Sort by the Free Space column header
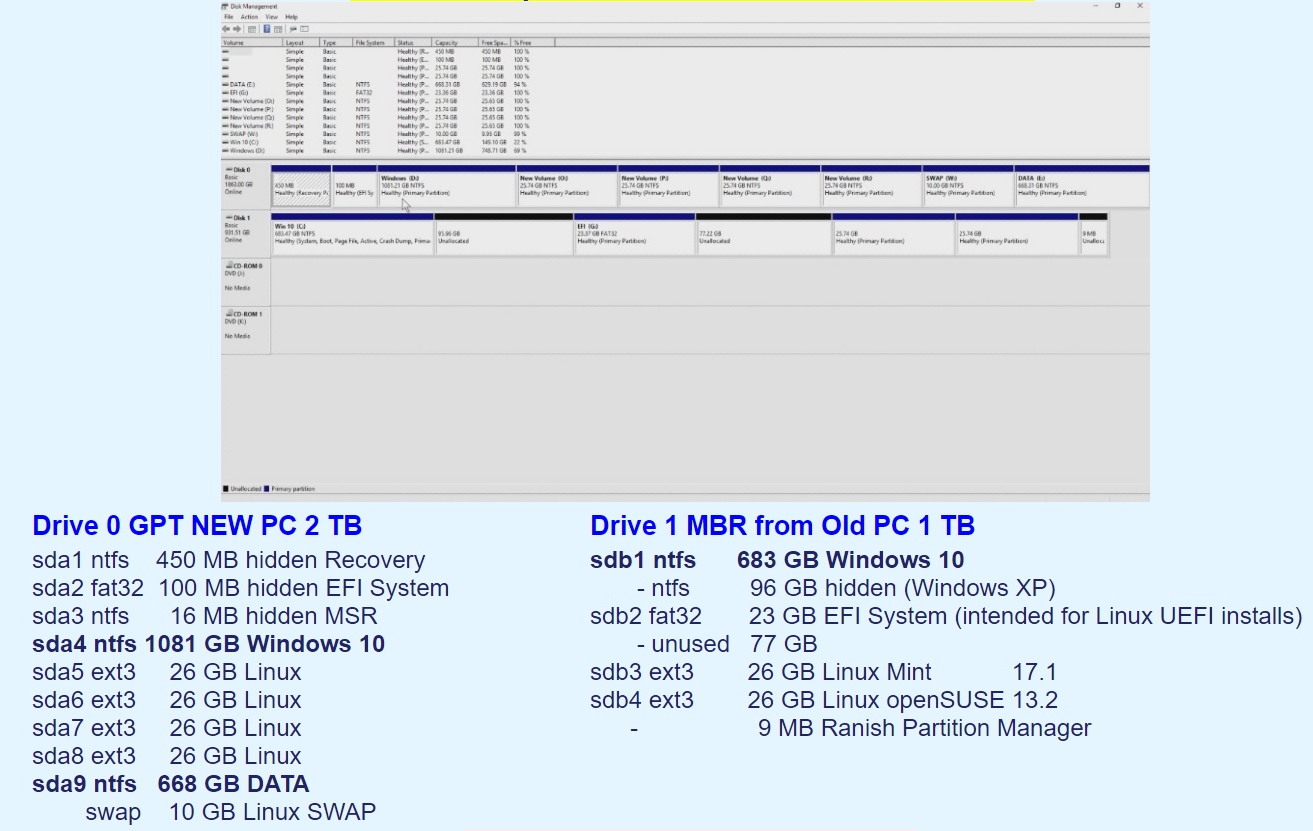The width and height of the screenshot is (1313, 831). [494, 43]
